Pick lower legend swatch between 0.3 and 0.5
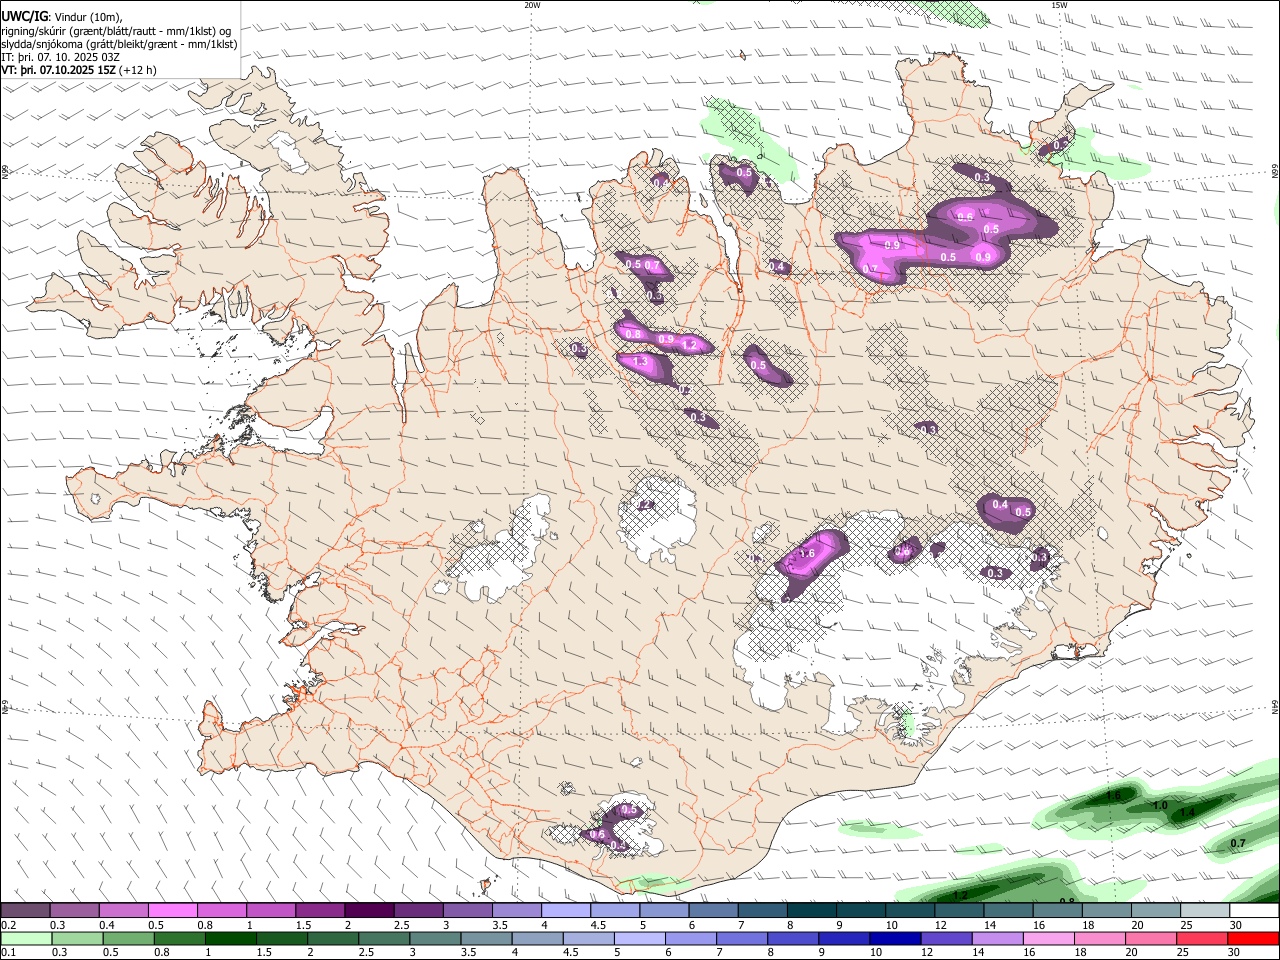1280x960 pixels. coord(79,939)
